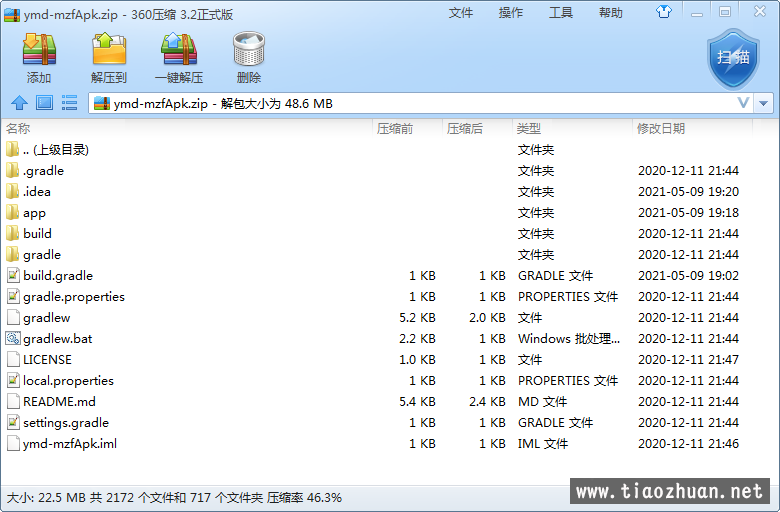This screenshot has width=780, height=512.
Task: Open the Operations (操作) menu
Action: [511, 13]
